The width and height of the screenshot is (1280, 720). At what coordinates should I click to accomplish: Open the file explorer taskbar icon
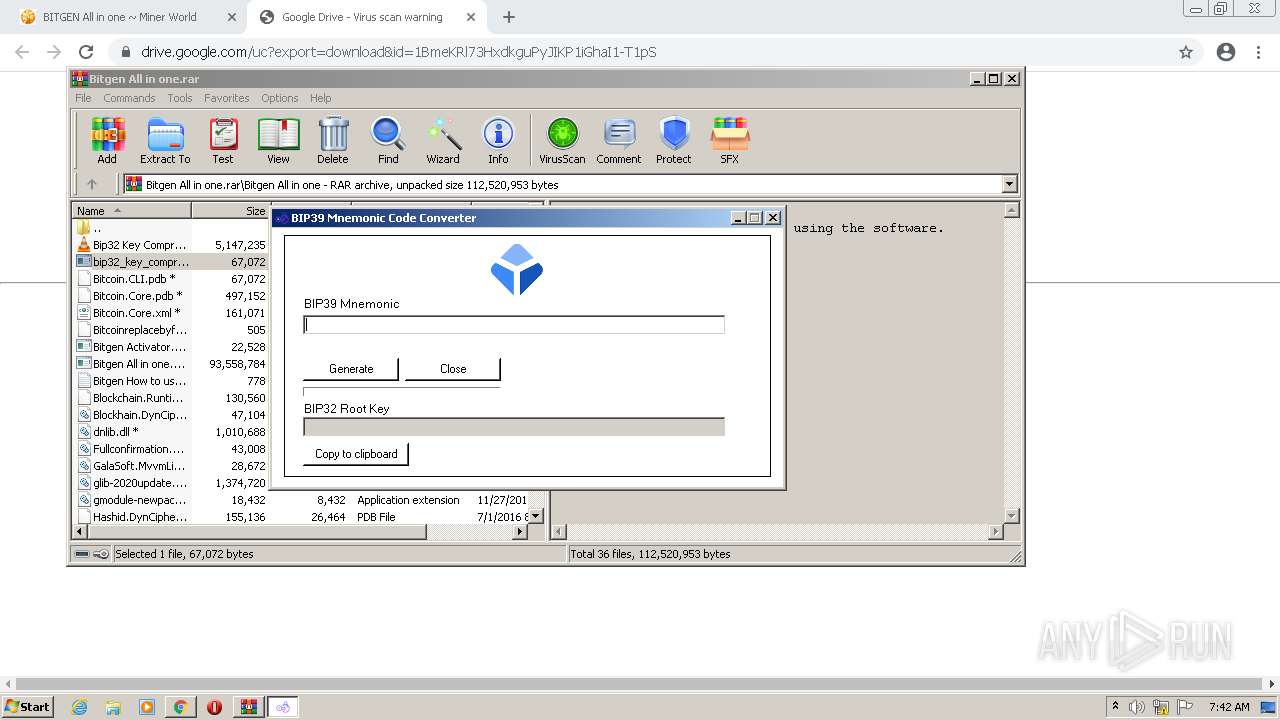coord(113,707)
